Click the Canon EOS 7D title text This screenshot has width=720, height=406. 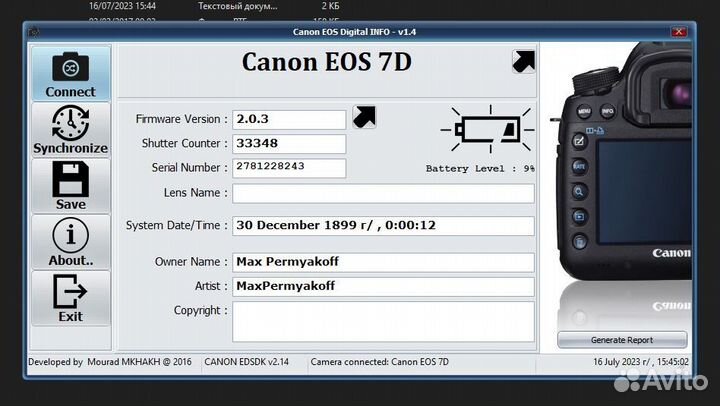pos(326,62)
